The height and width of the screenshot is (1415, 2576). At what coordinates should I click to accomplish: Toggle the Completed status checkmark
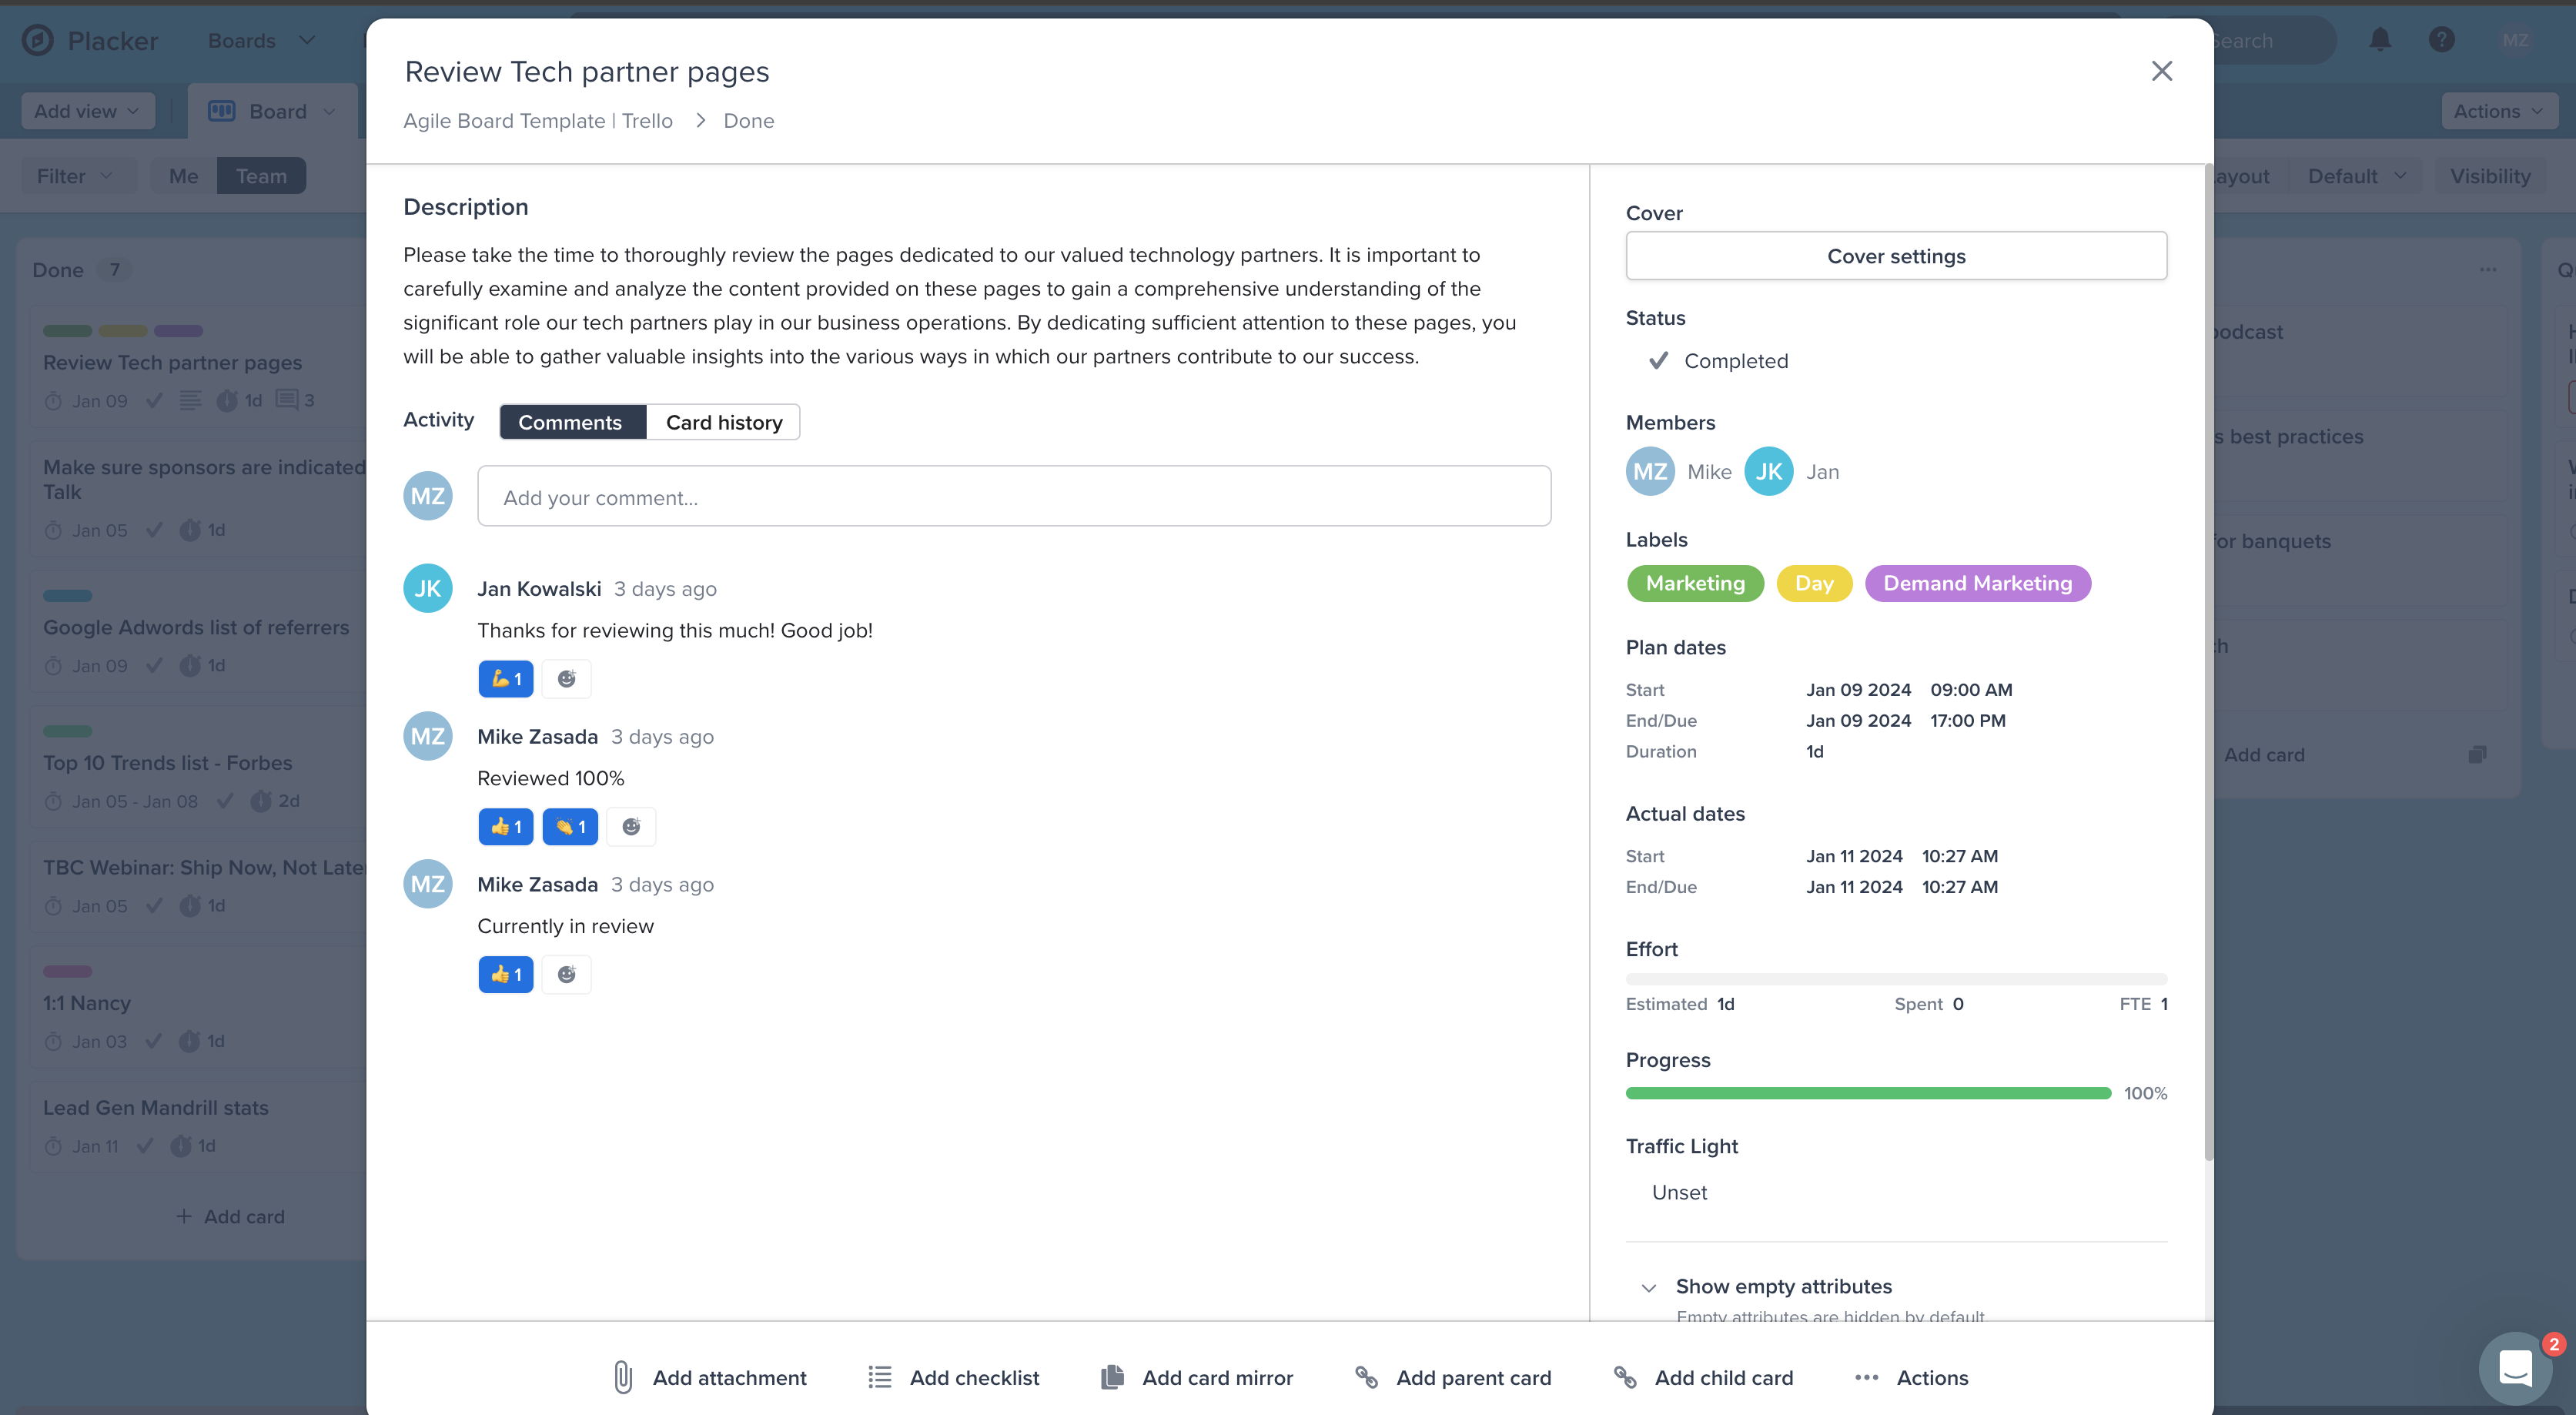point(1658,360)
